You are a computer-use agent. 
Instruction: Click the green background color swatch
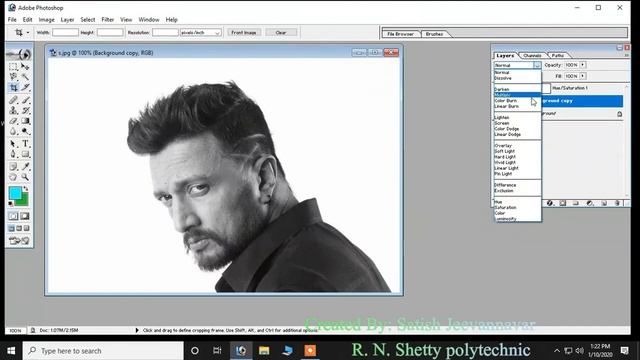click(x=24, y=201)
